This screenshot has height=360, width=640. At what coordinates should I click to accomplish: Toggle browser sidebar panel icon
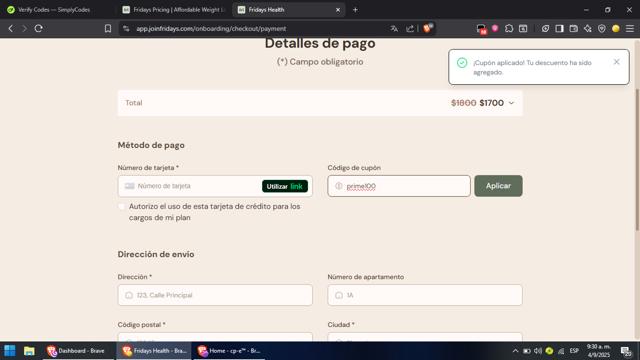point(560,29)
